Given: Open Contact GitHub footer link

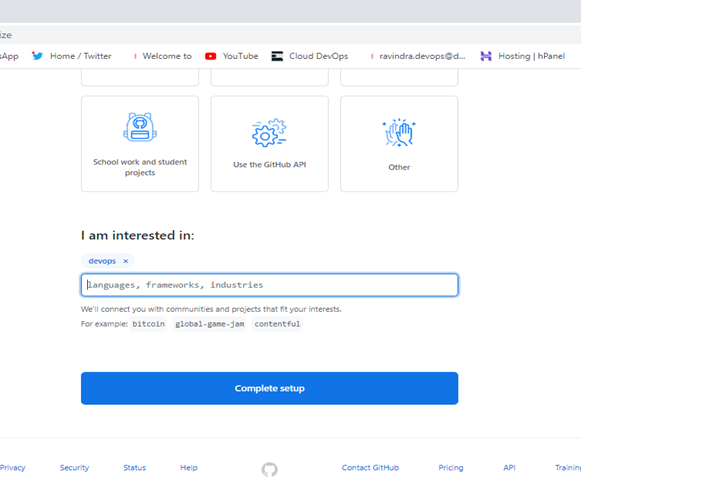Looking at the screenshot, I should [x=370, y=468].
